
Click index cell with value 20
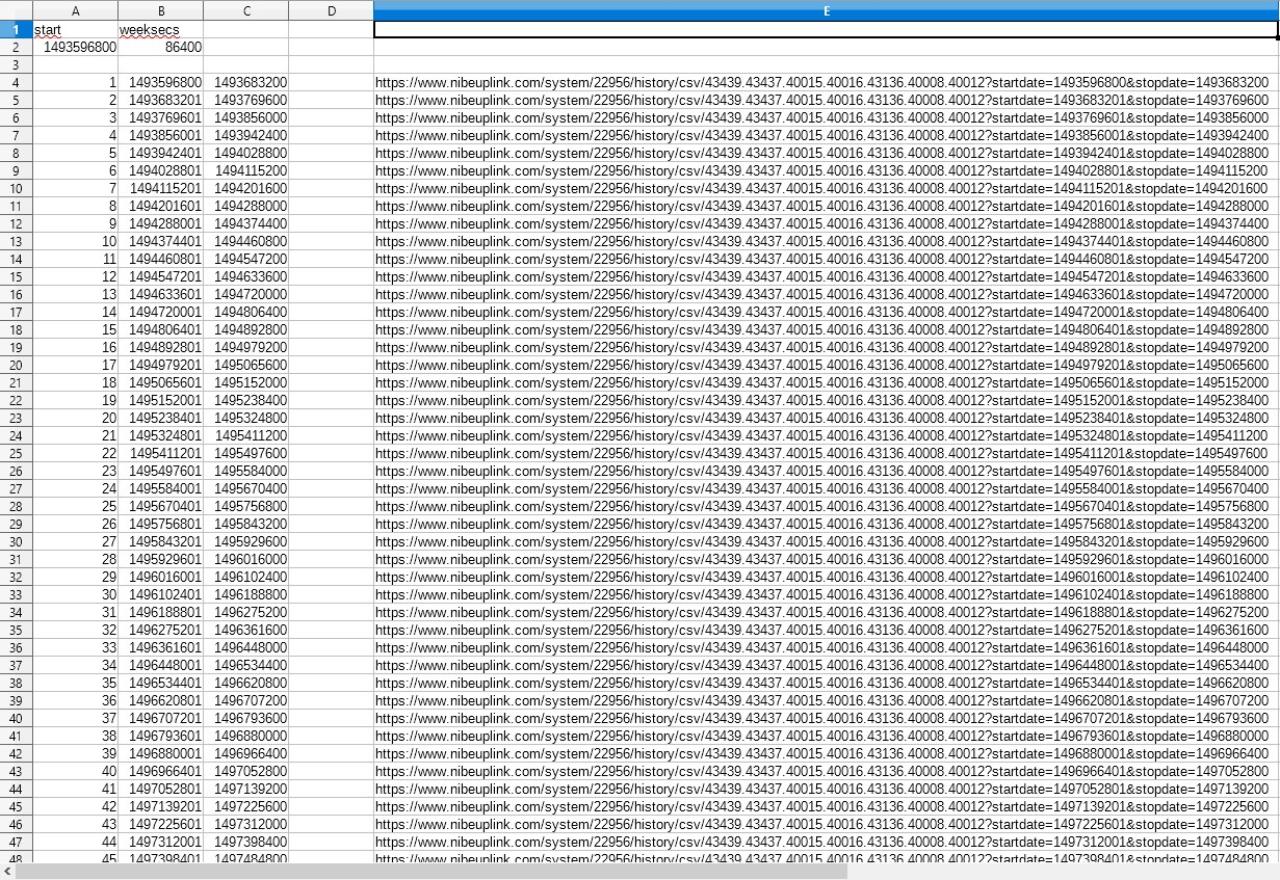[75, 418]
